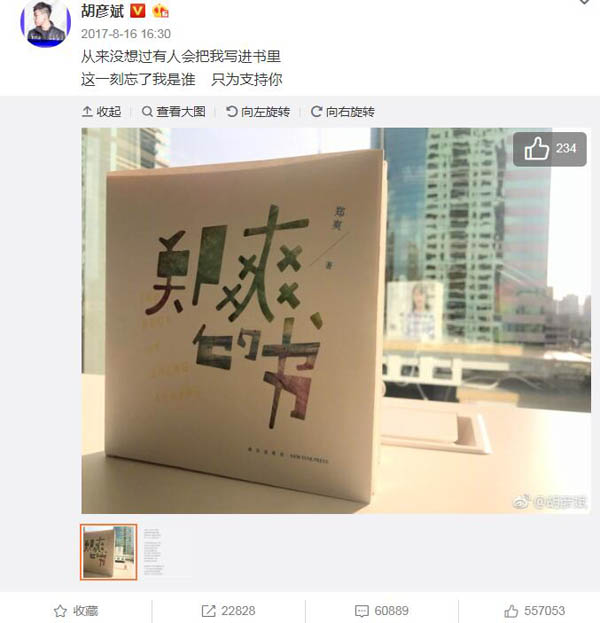Viewport: 600px width, 623px height.
Task: Select the first book cover thumbnail
Action: (108, 552)
